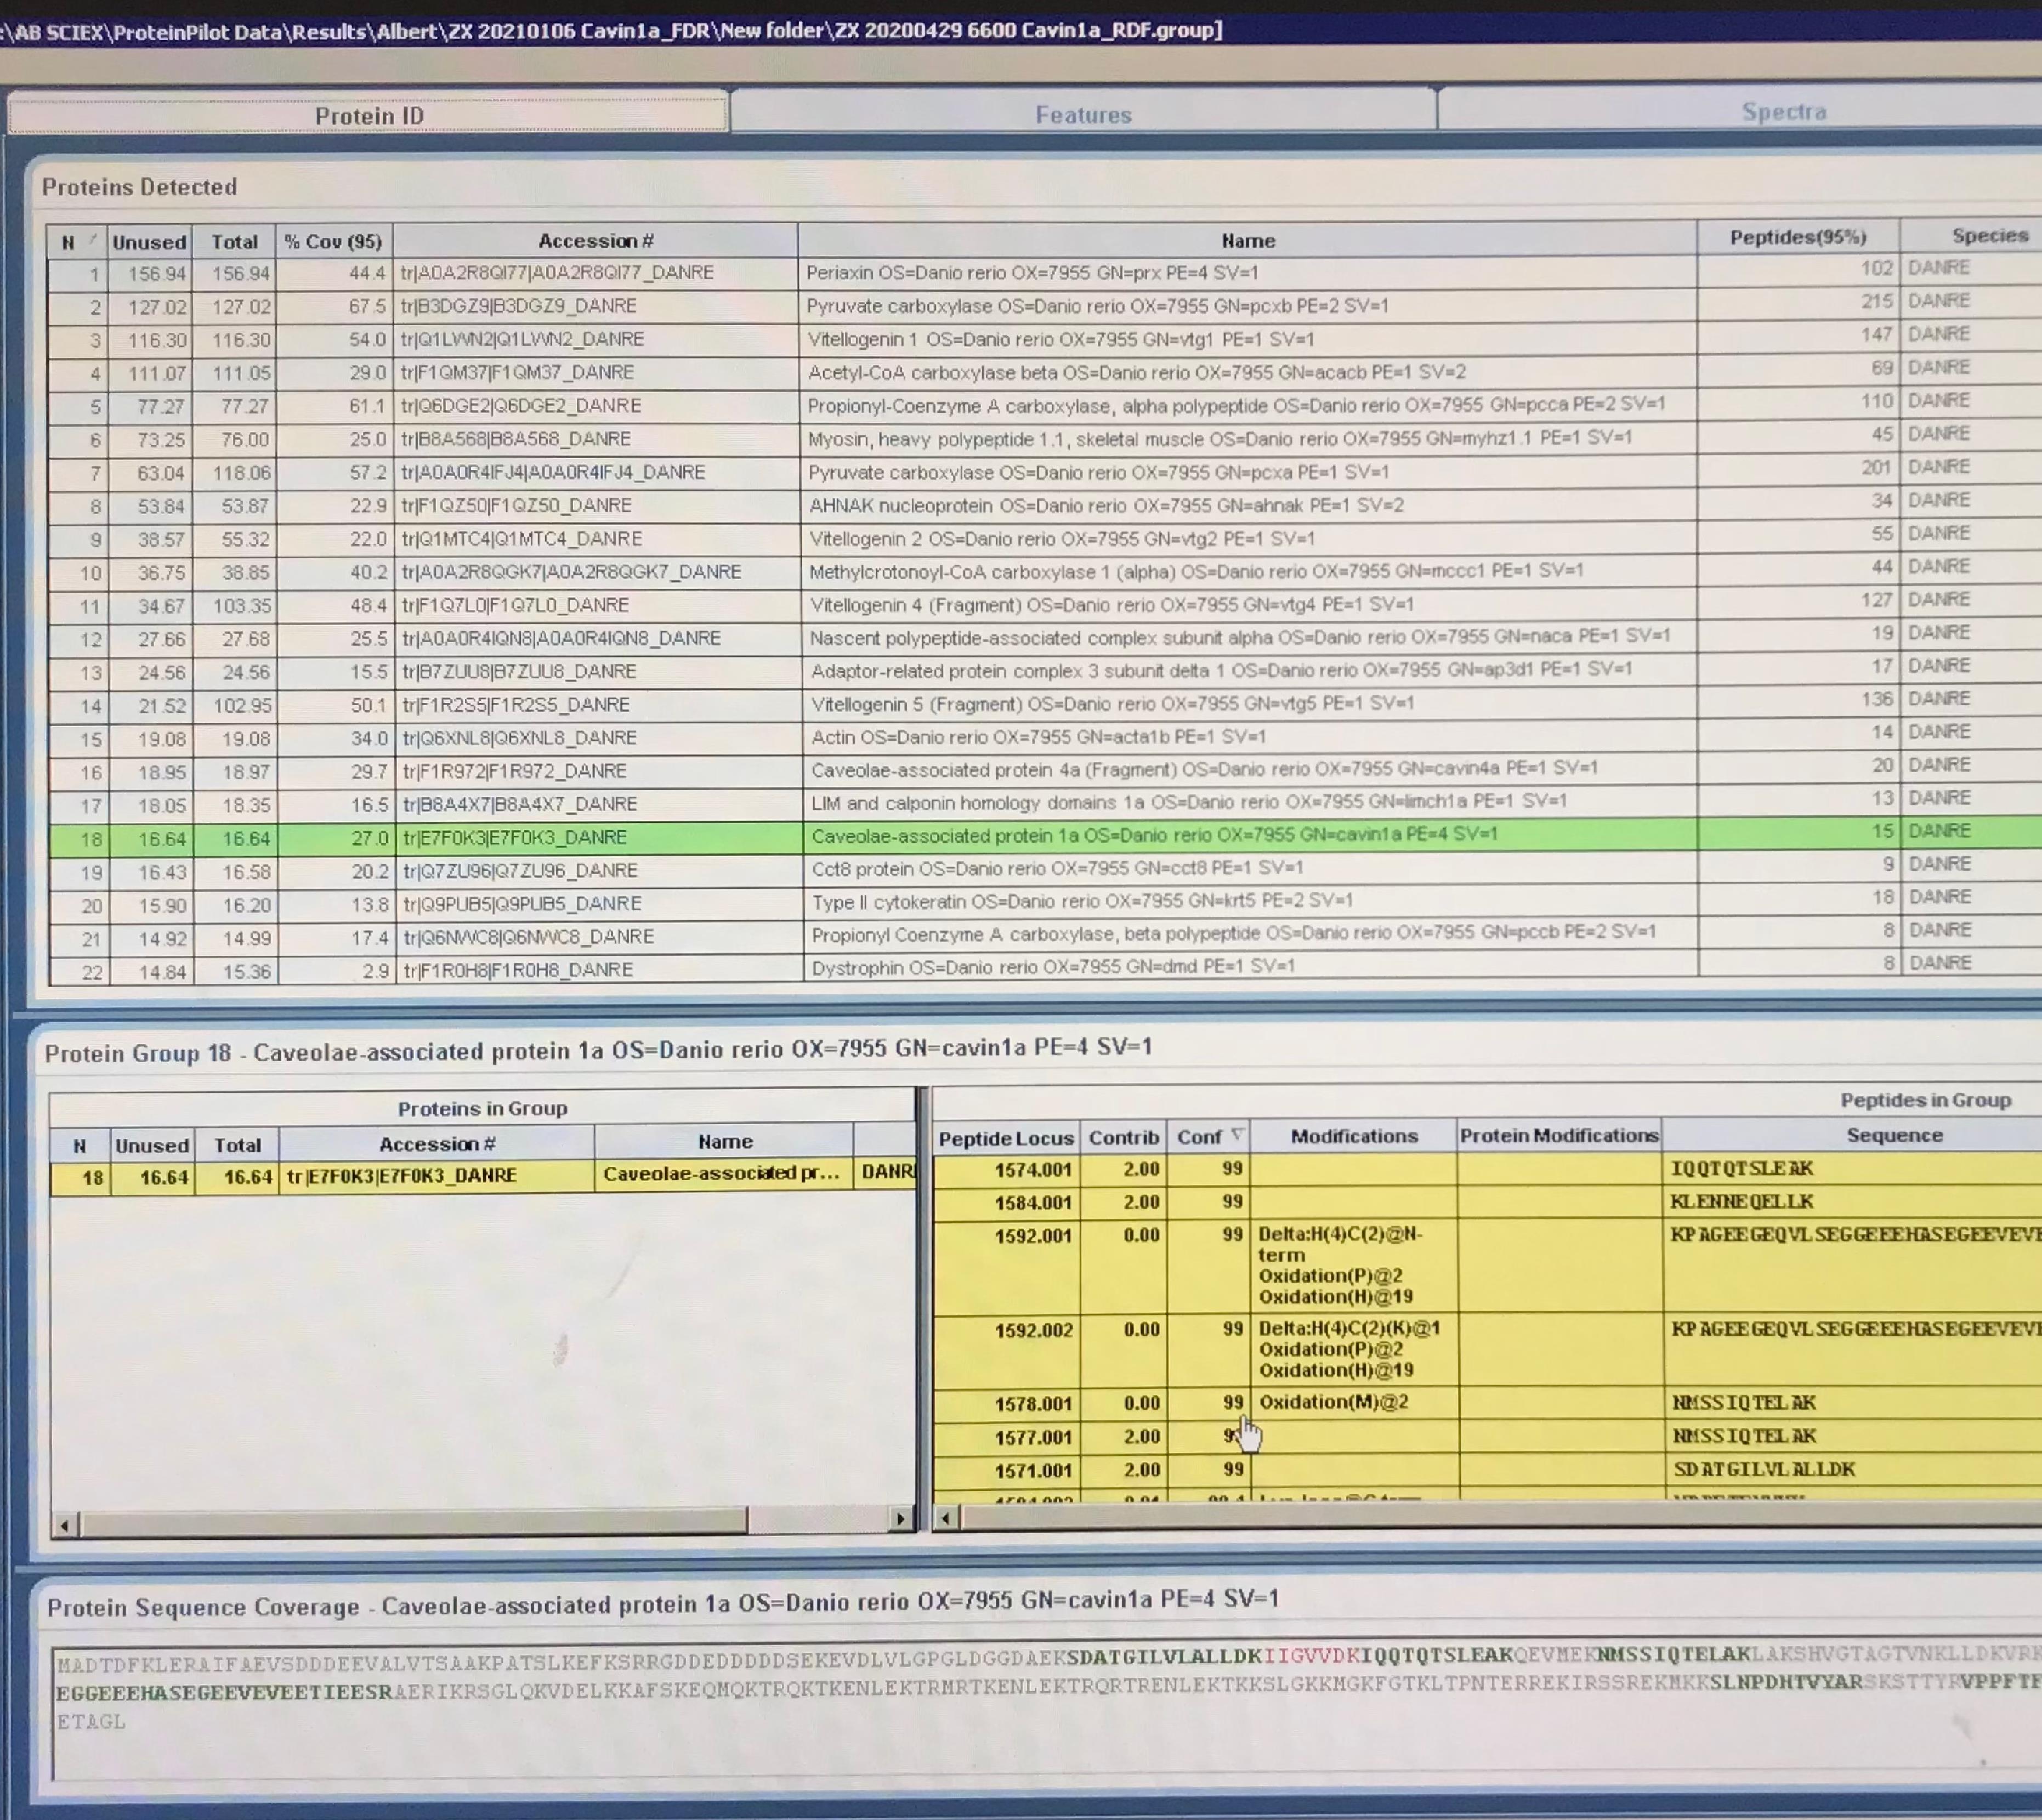The height and width of the screenshot is (1820, 2042).
Task: Click Accession # header in Proteins in Group
Action: tap(437, 1143)
